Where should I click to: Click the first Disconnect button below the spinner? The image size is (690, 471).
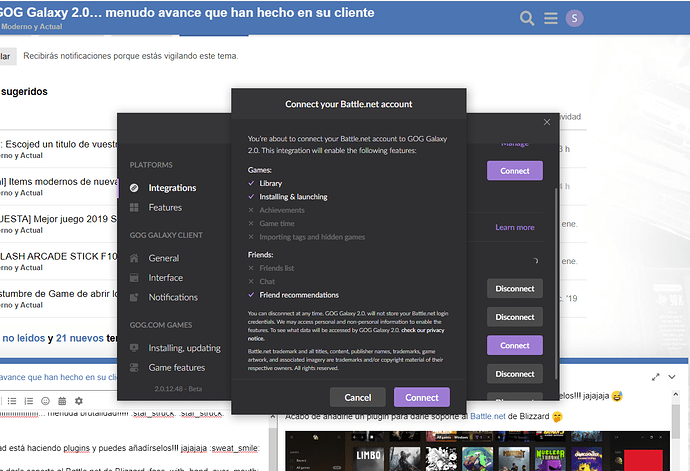[514, 289]
